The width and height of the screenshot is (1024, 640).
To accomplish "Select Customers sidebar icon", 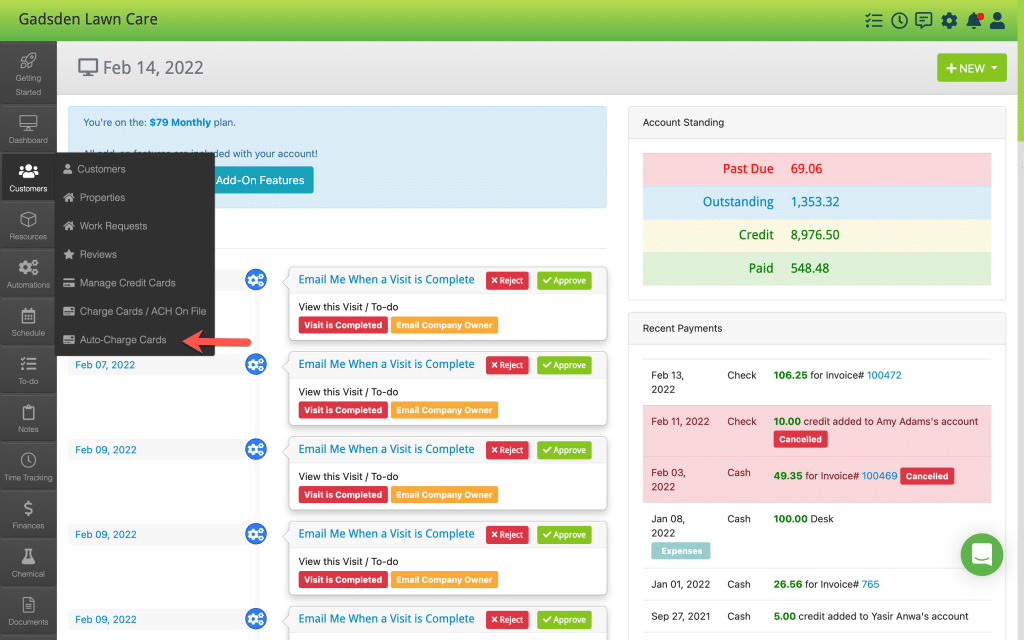I will (28, 177).
